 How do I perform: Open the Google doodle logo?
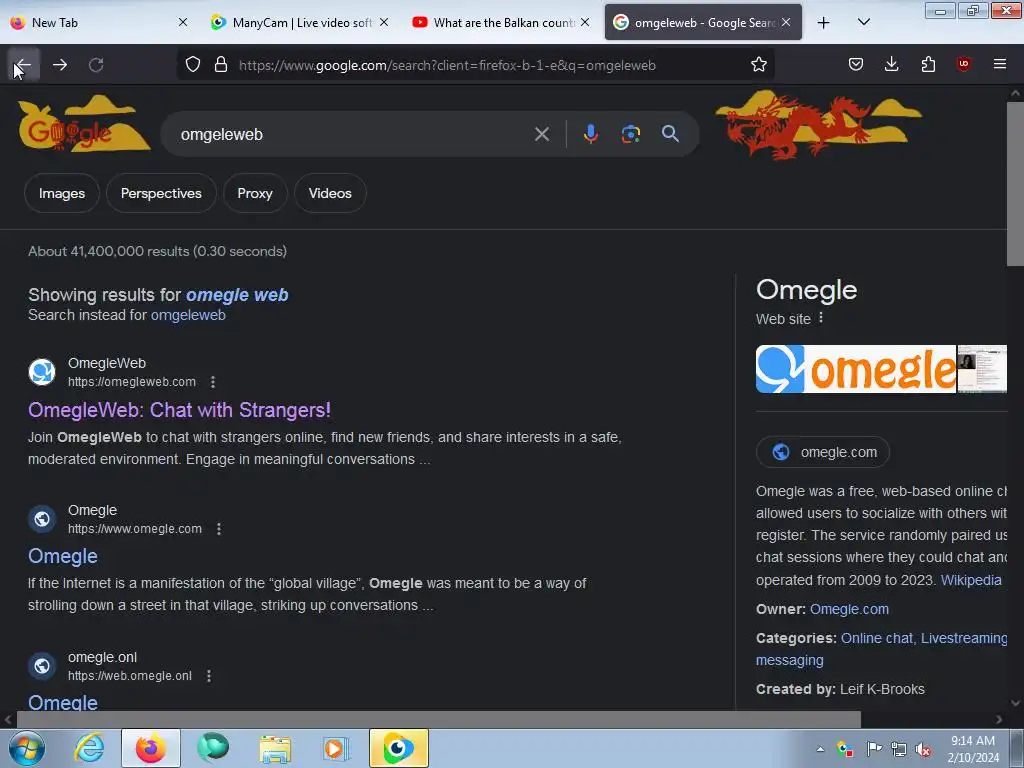point(83,125)
